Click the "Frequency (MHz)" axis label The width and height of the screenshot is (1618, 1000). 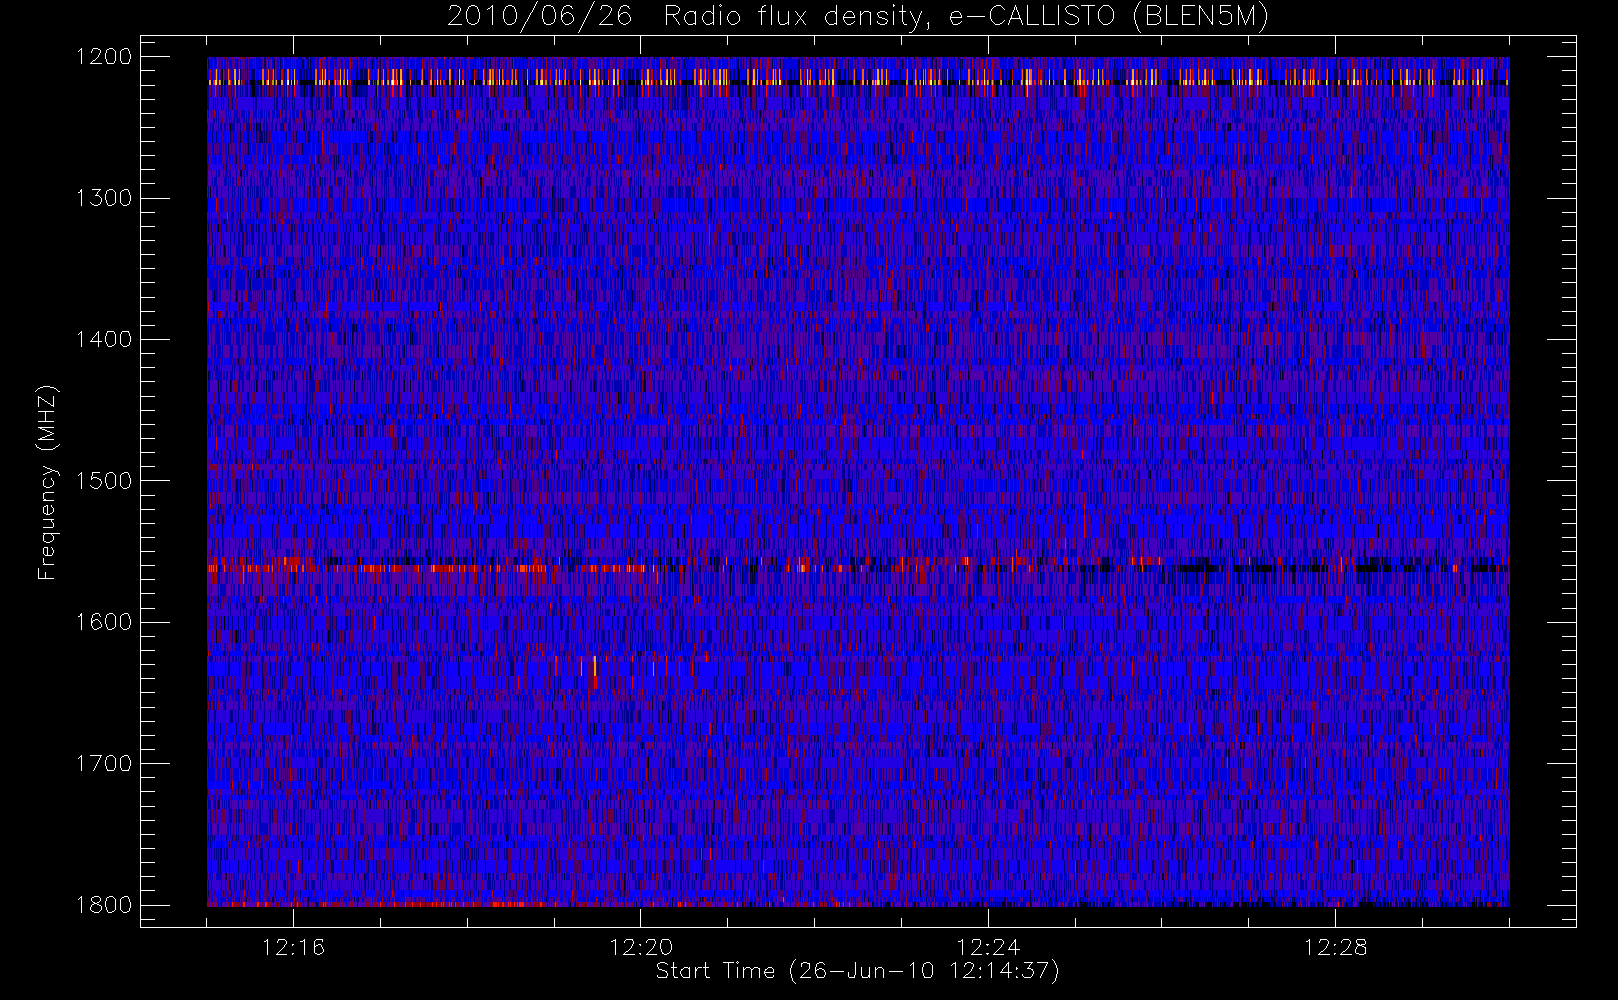coord(47,481)
